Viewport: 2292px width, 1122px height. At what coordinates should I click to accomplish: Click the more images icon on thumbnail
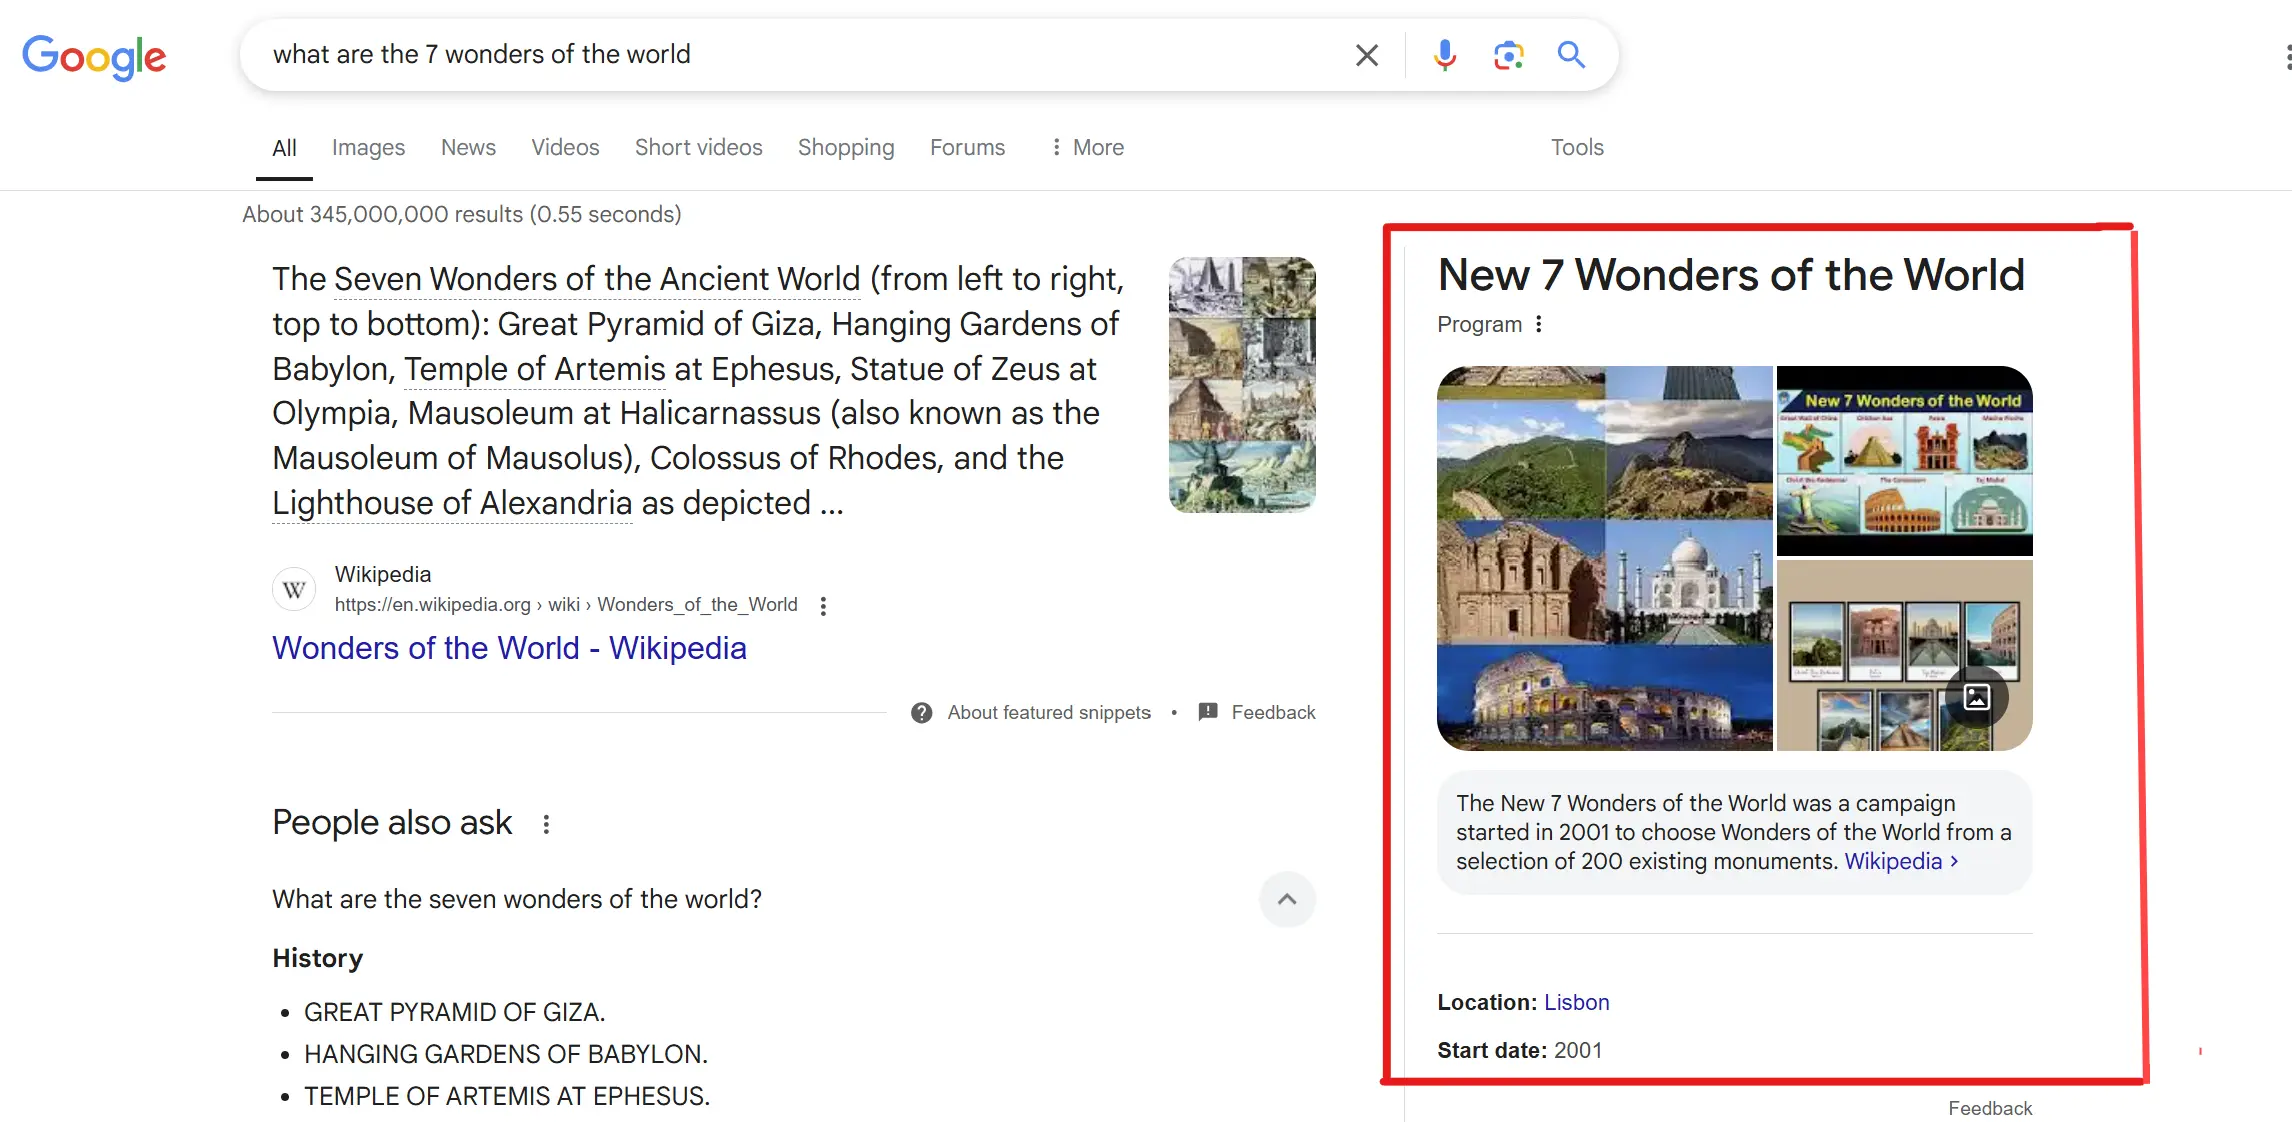pos(1977,697)
